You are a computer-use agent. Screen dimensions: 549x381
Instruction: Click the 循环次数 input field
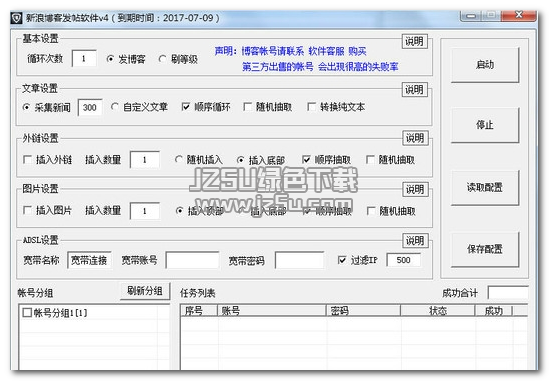pyautogui.click(x=84, y=58)
